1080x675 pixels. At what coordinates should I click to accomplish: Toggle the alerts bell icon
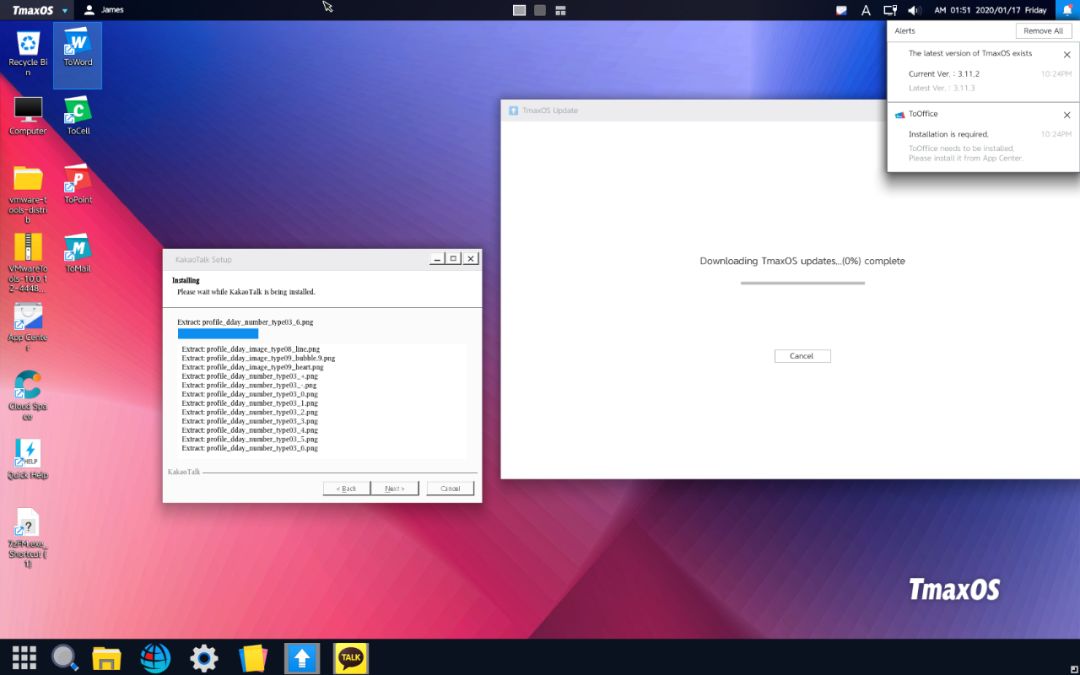(x=1067, y=10)
